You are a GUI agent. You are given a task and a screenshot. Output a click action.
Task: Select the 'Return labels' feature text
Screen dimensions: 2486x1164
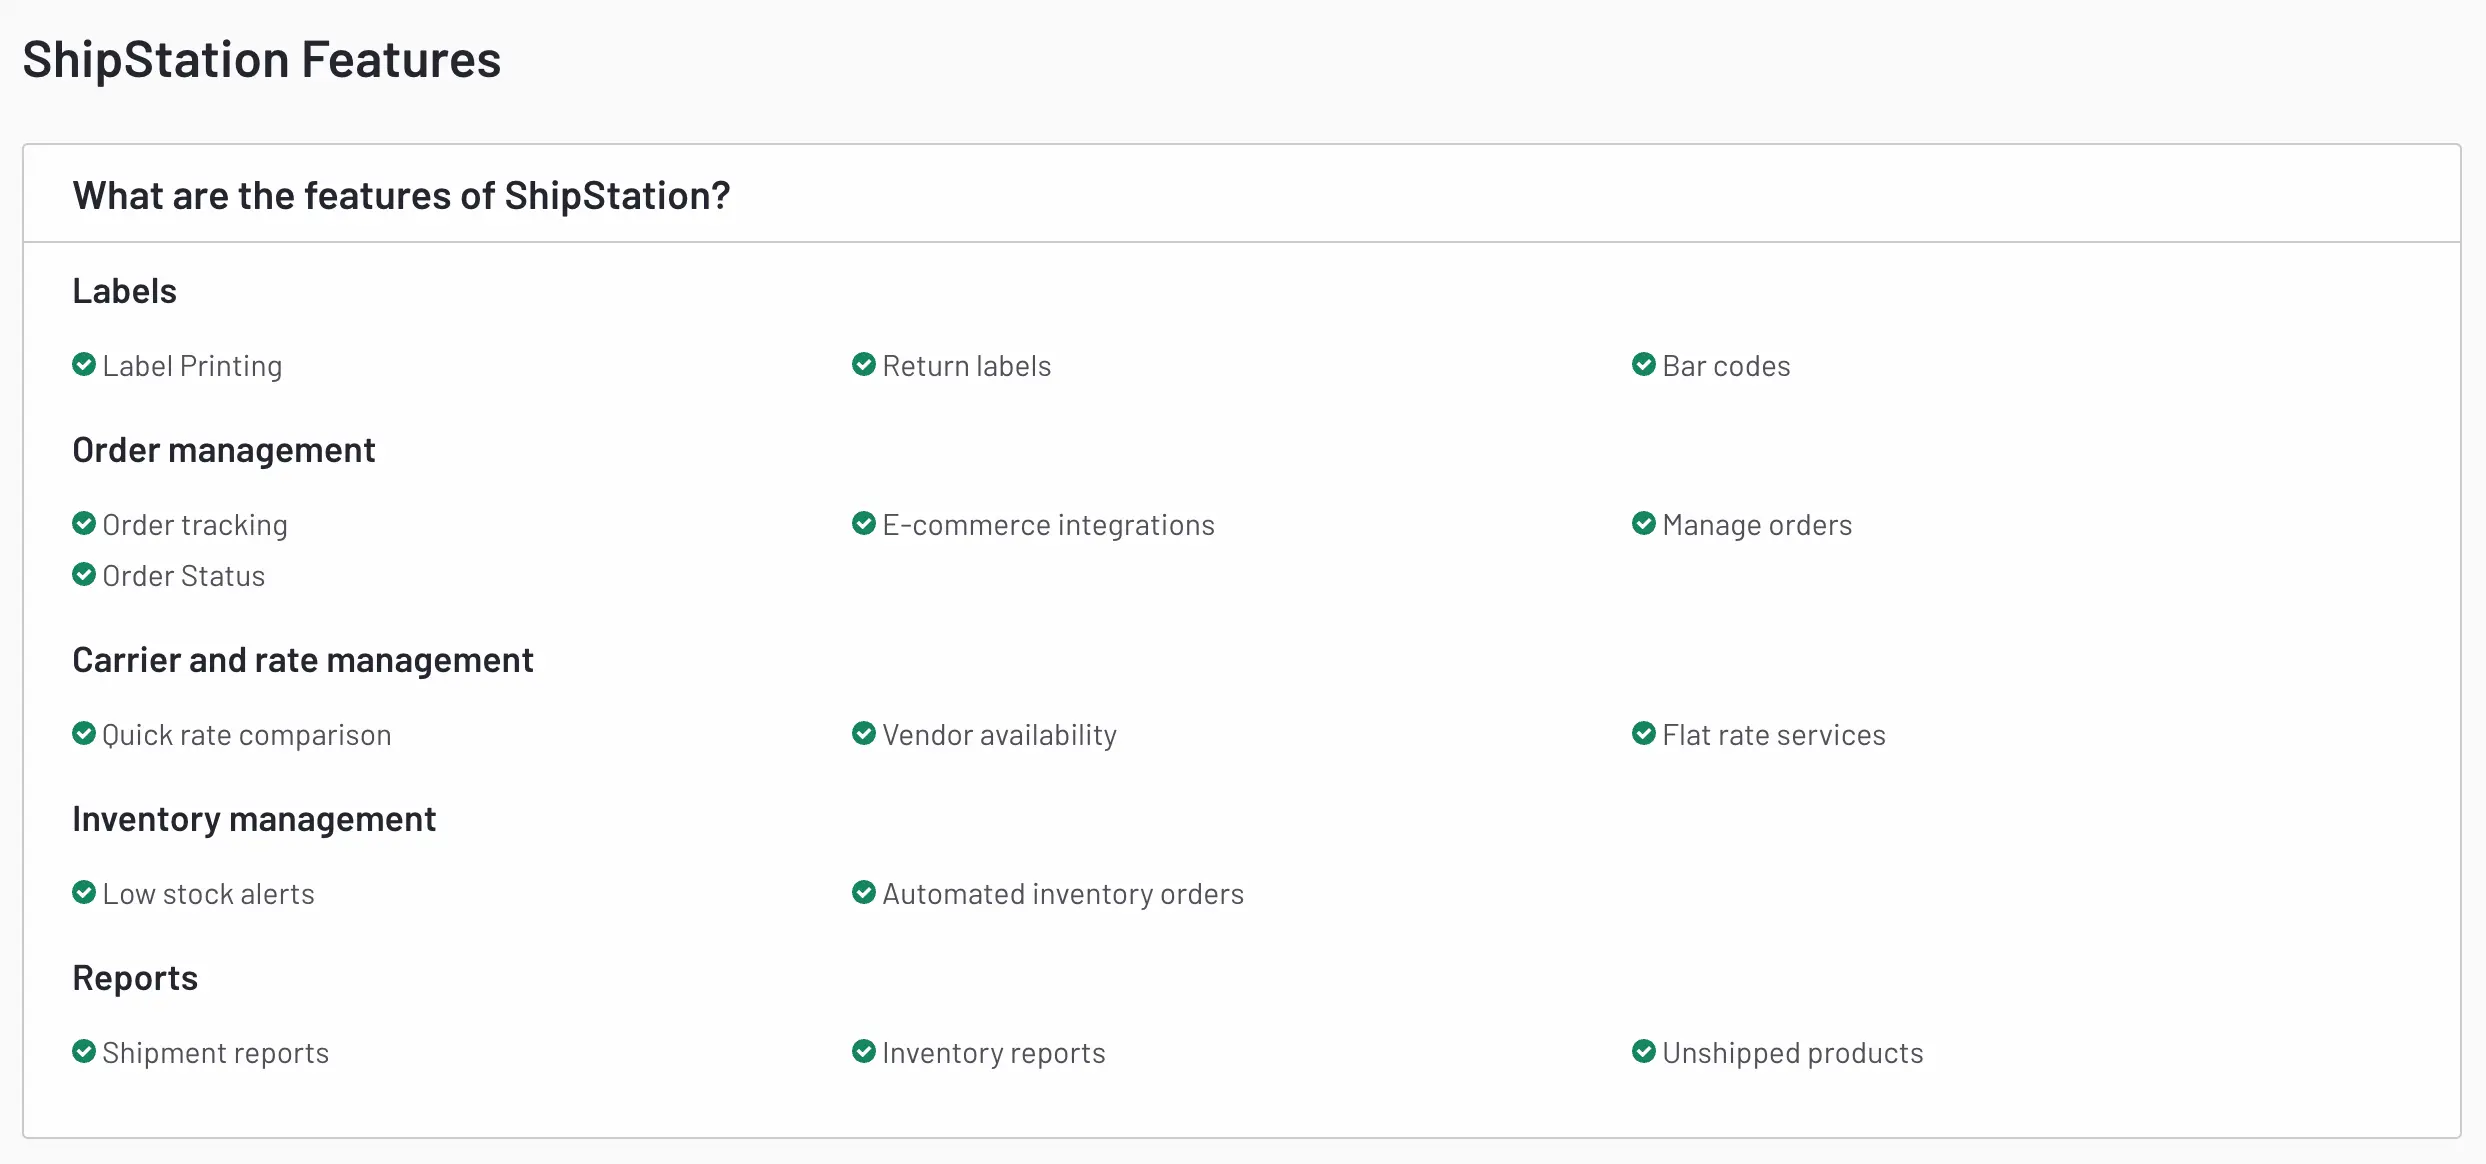967,366
